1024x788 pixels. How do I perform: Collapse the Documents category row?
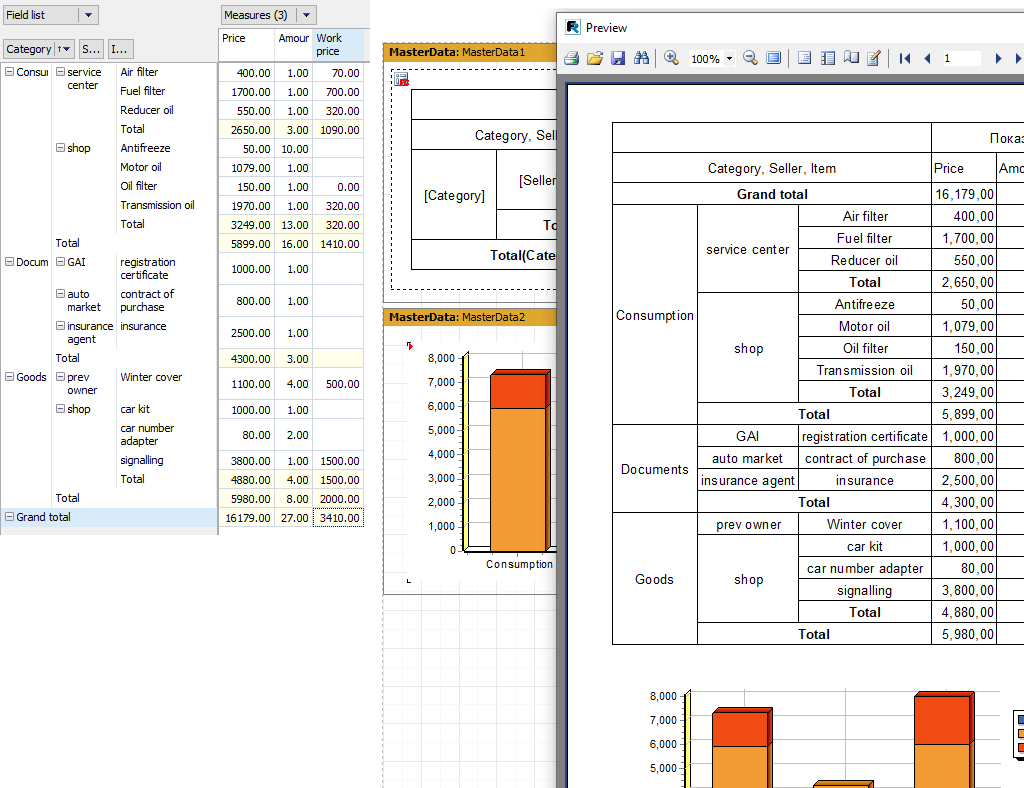click(x=10, y=262)
